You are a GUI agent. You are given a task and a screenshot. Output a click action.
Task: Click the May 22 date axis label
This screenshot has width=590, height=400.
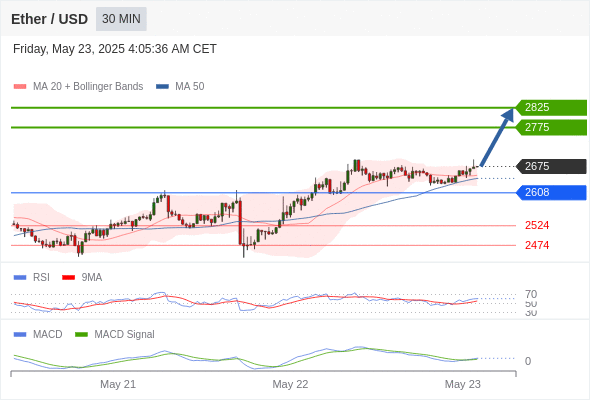tap(290, 384)
